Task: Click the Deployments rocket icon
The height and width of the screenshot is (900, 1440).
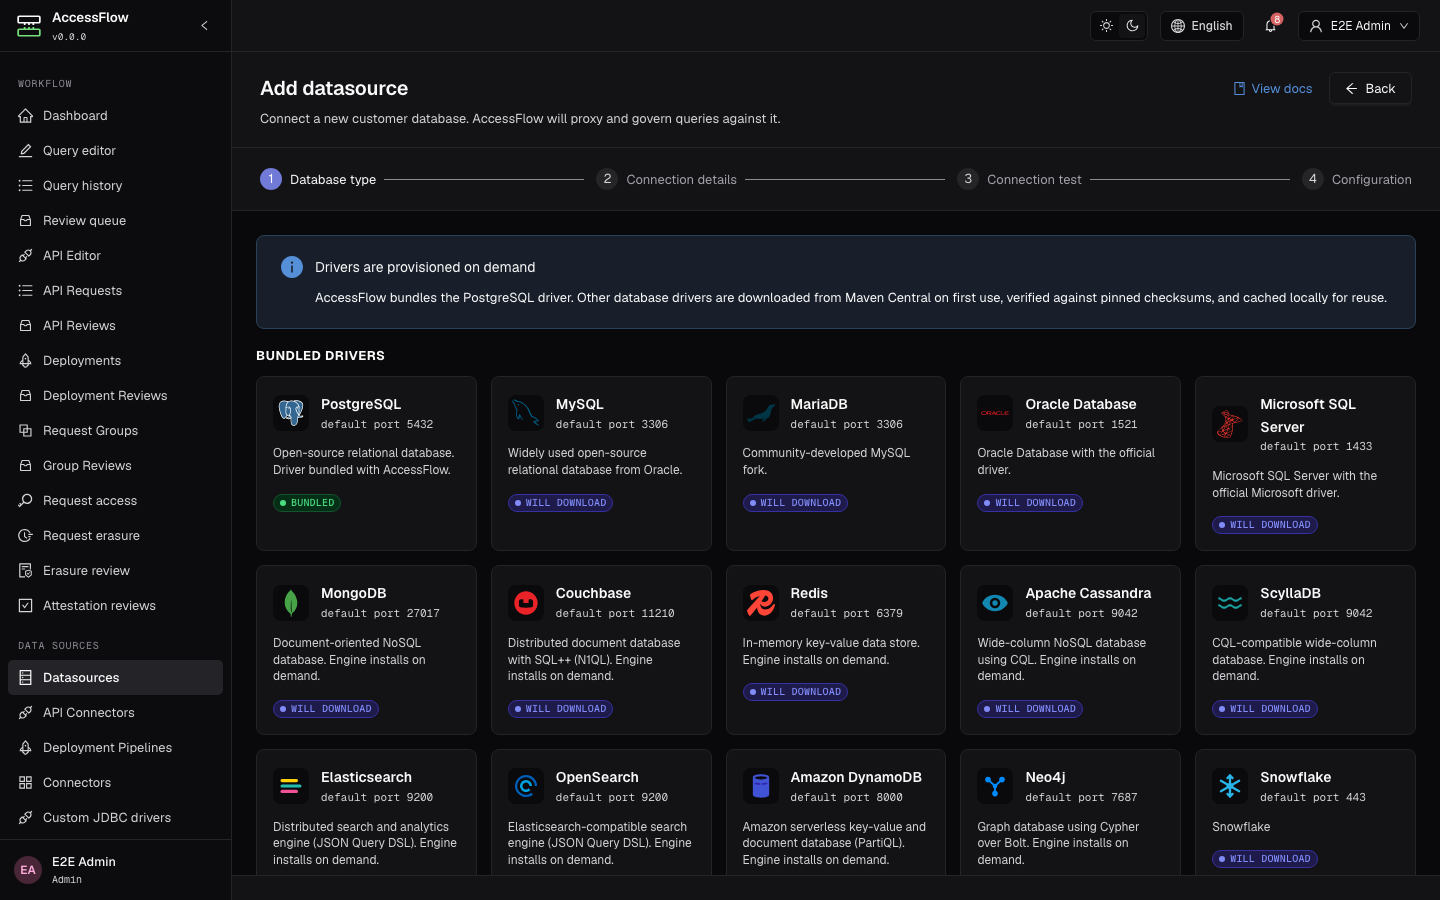Action: click(26, 361)
